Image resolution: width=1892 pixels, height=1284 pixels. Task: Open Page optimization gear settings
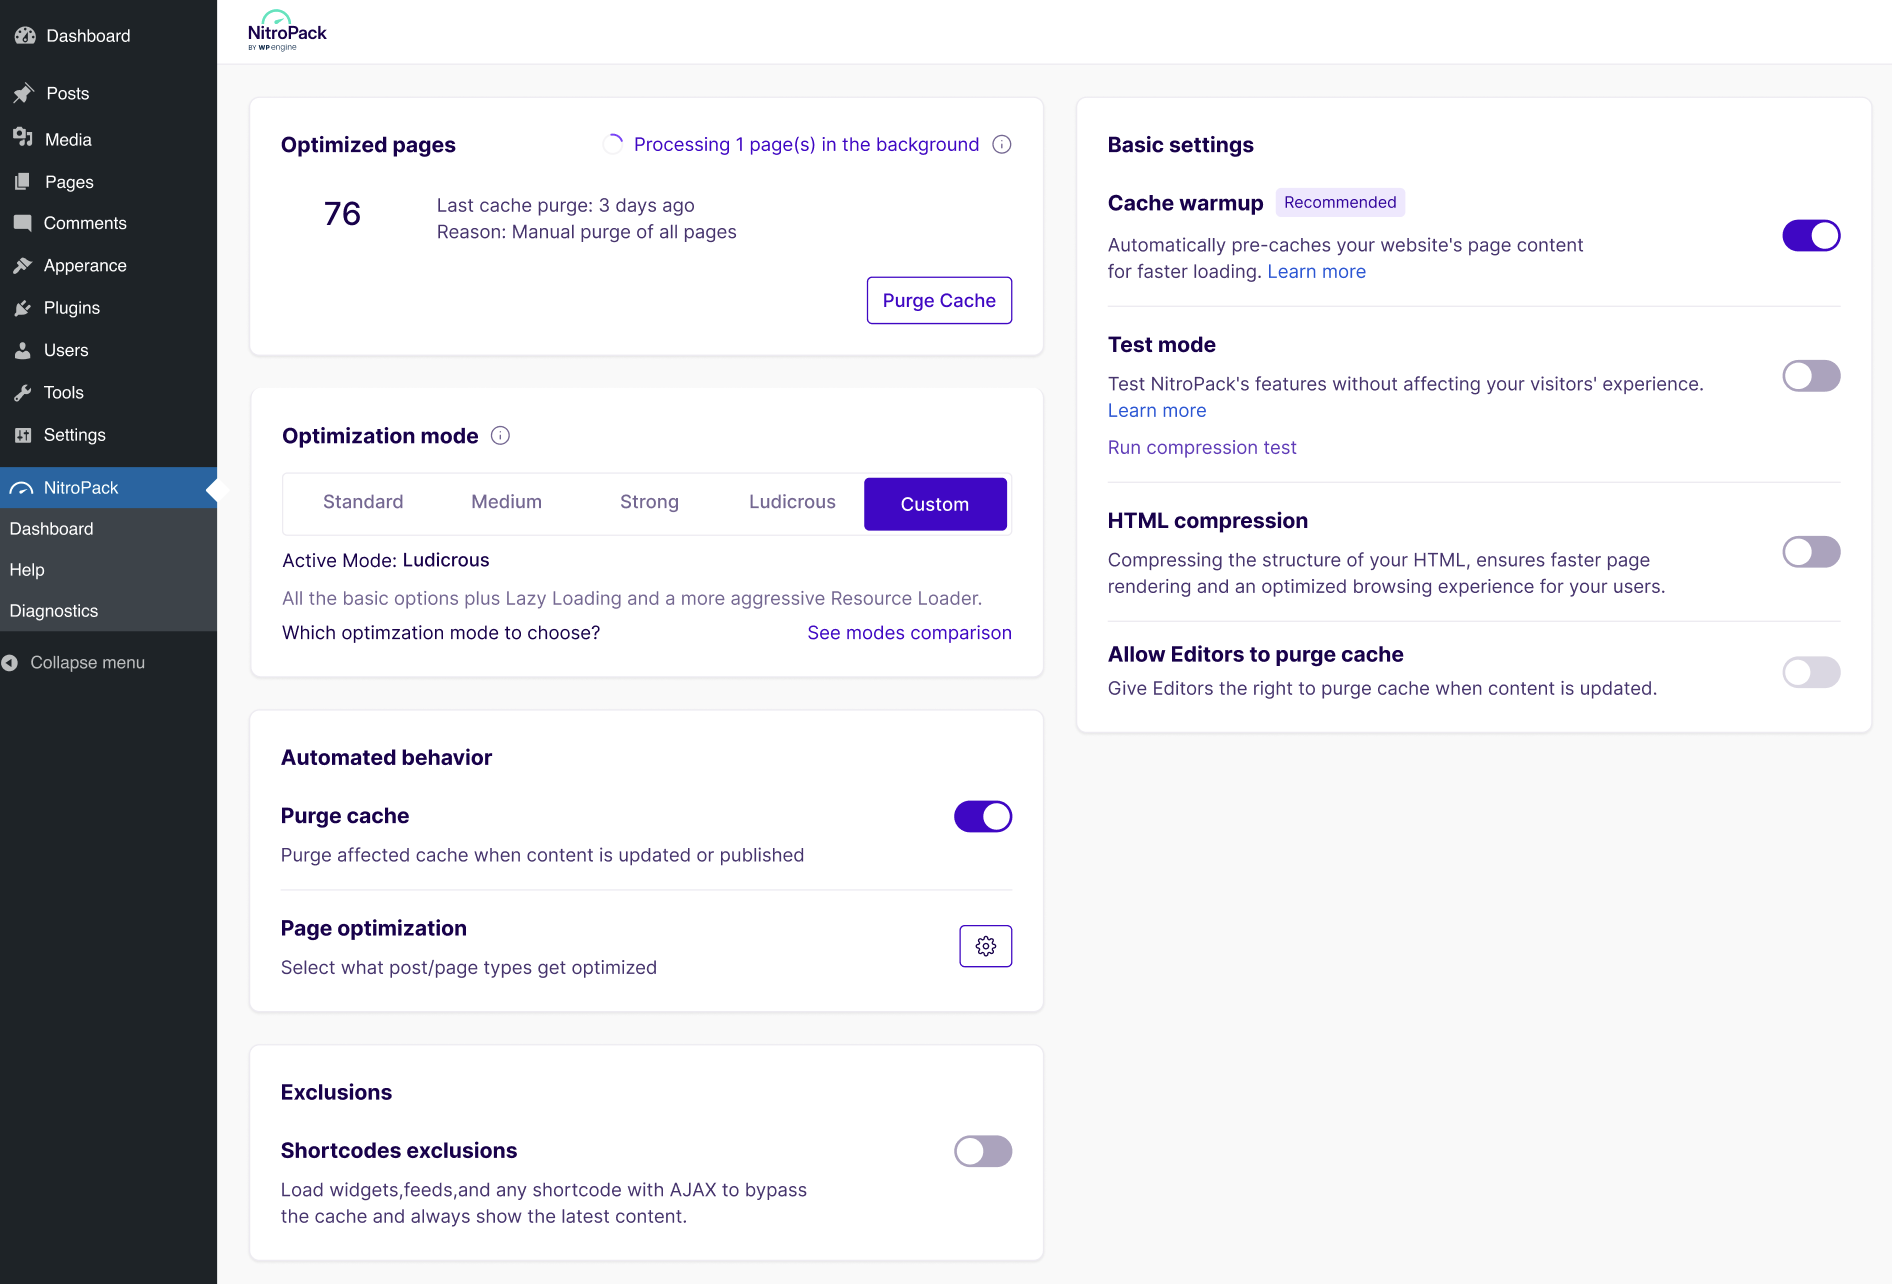pyautogui.click(x=985, y=946)
